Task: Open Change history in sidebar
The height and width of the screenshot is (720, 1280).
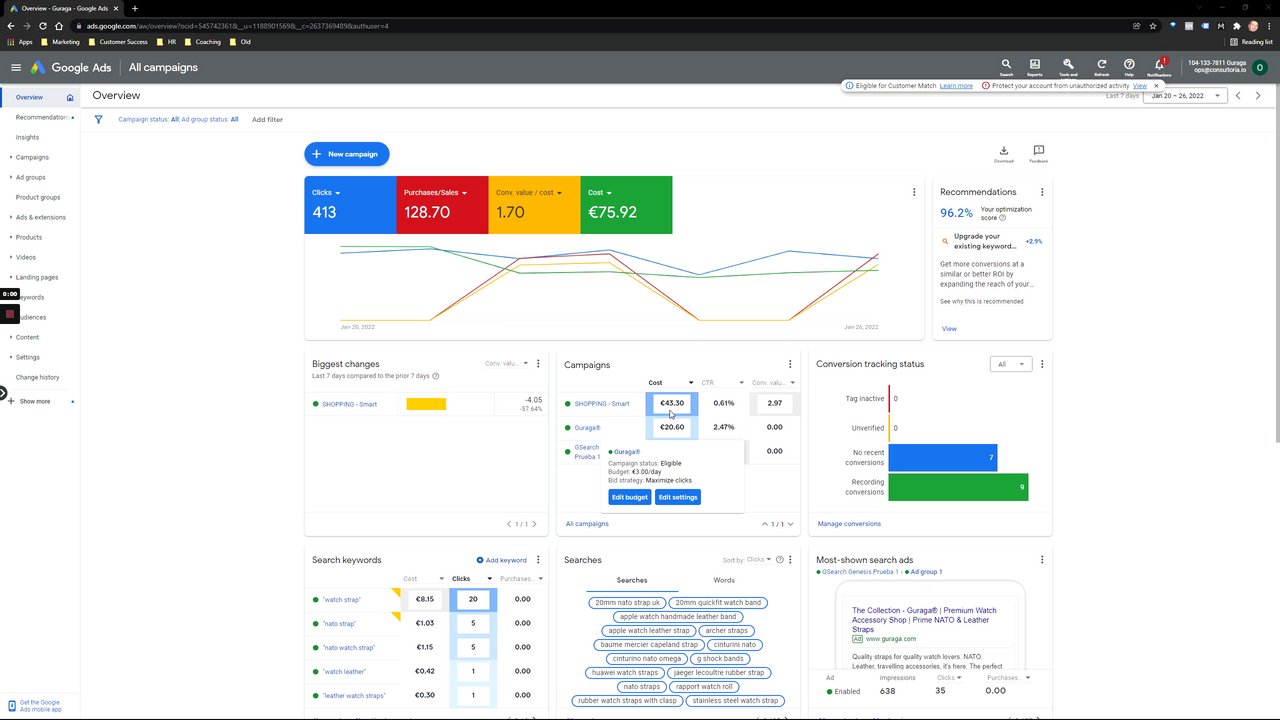Action: 37,377
